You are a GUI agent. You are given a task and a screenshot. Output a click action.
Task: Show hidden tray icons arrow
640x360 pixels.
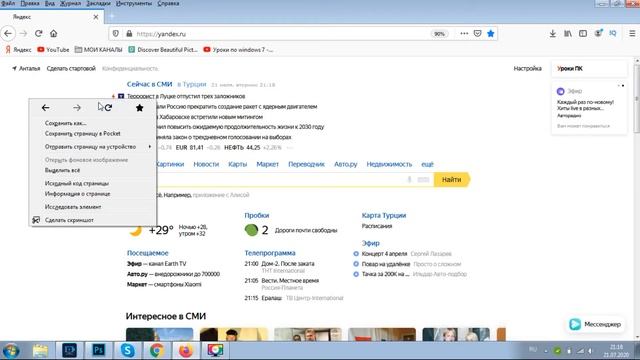546,351
